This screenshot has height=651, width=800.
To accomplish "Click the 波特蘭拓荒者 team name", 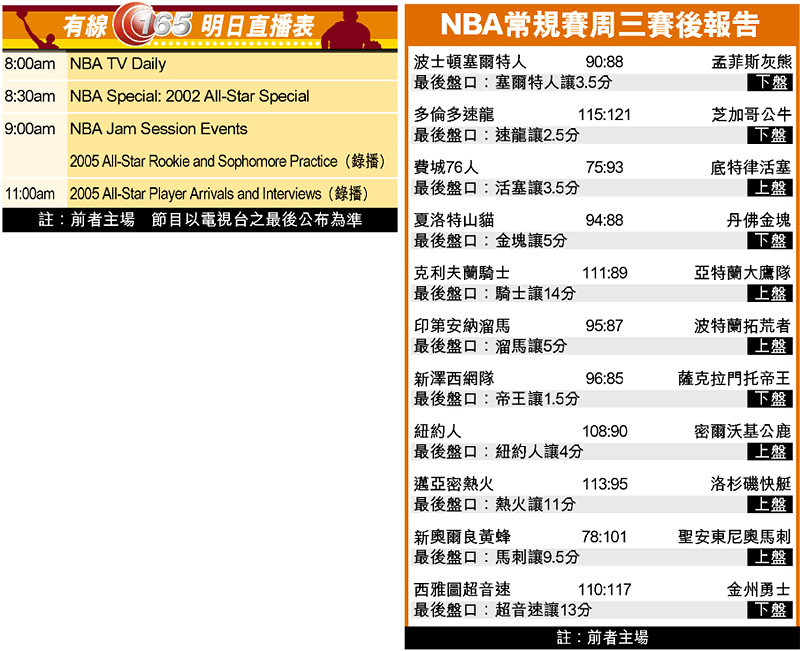I will coord(743,326).
